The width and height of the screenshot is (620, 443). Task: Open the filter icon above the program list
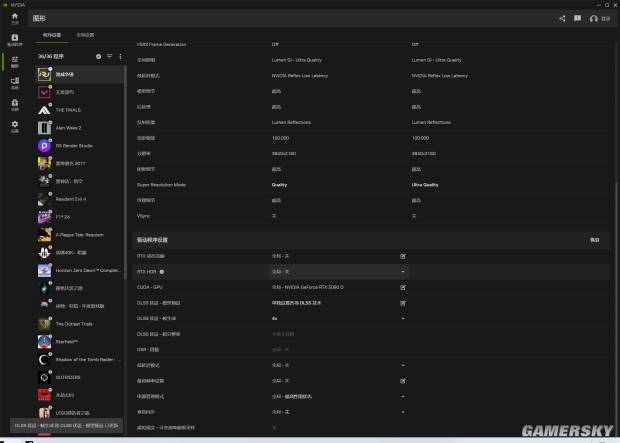pyautogui.click(x=110, y=57)
